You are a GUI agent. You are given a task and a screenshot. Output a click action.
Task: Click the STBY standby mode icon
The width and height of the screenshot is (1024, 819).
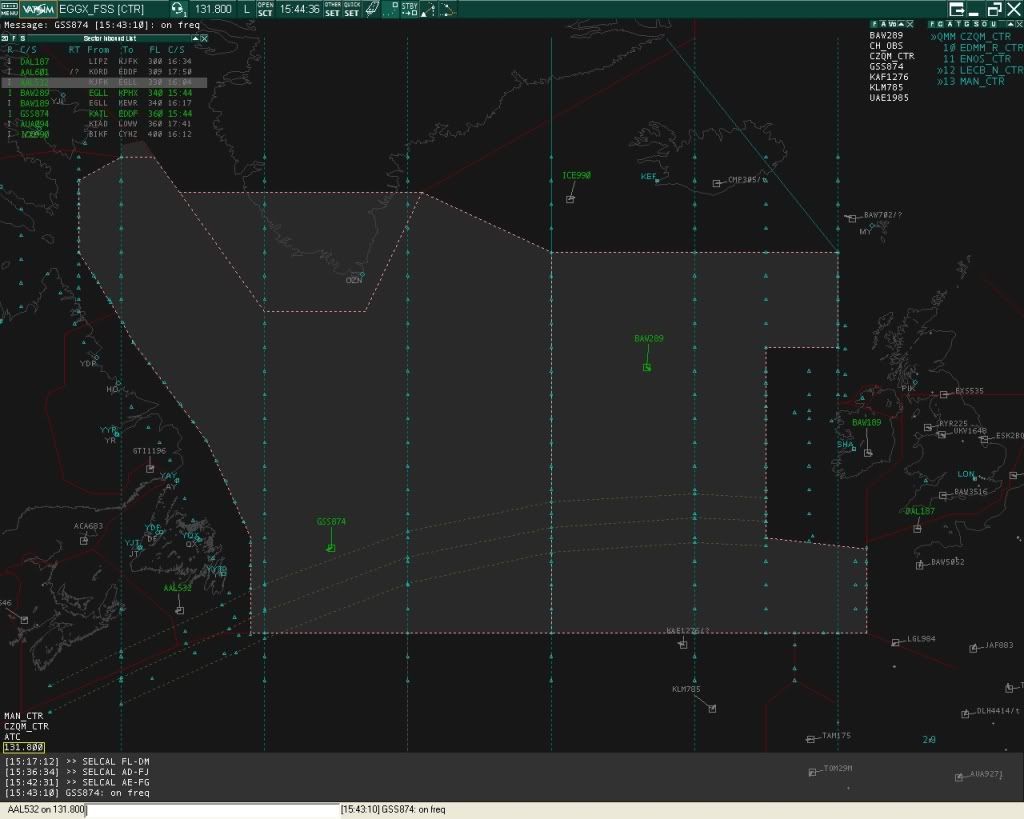410,8
